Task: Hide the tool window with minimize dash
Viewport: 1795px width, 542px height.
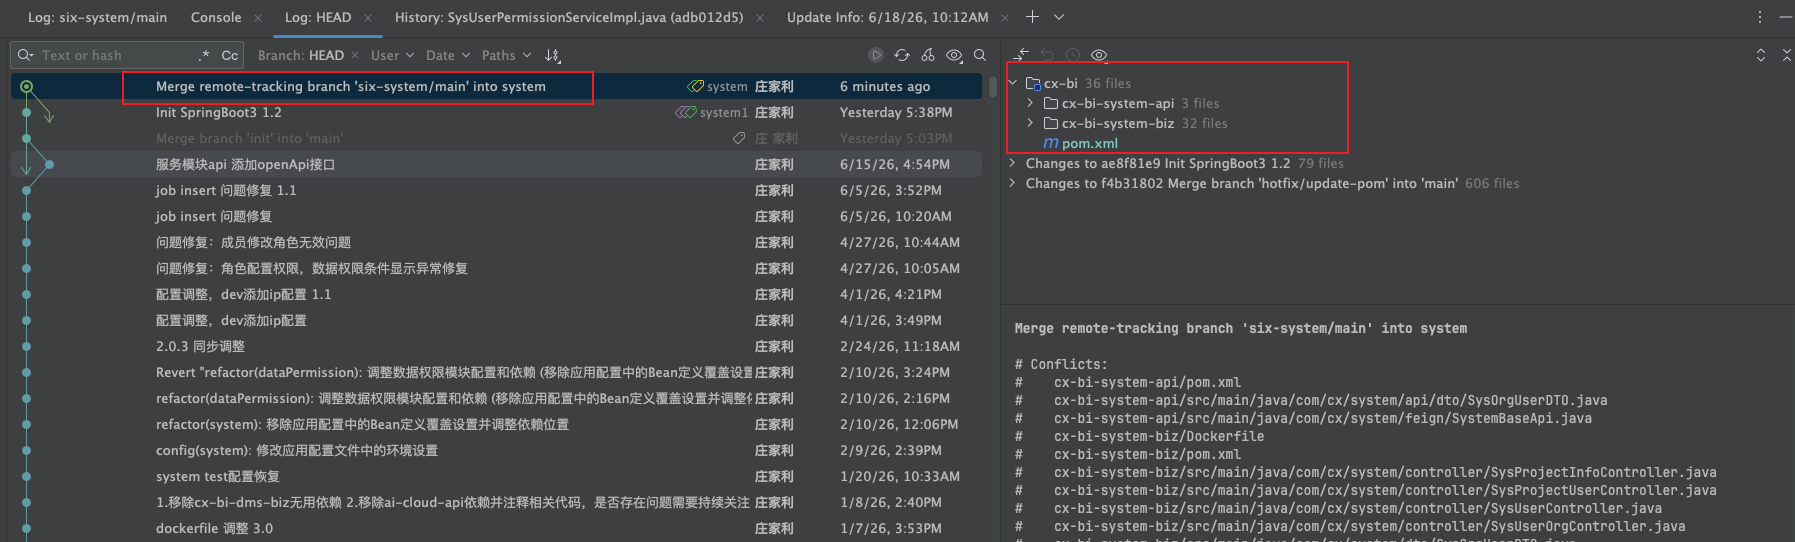Action: click(x=1786, y=17)
